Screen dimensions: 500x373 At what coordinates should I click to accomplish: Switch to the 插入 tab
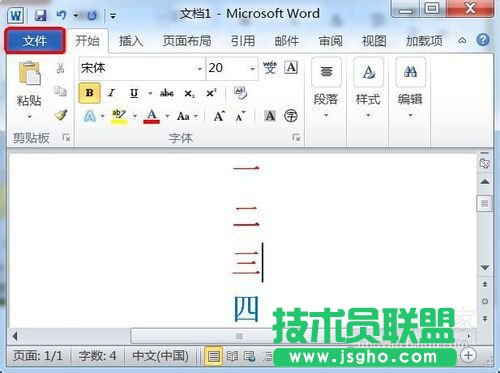[x=131, y=41]
